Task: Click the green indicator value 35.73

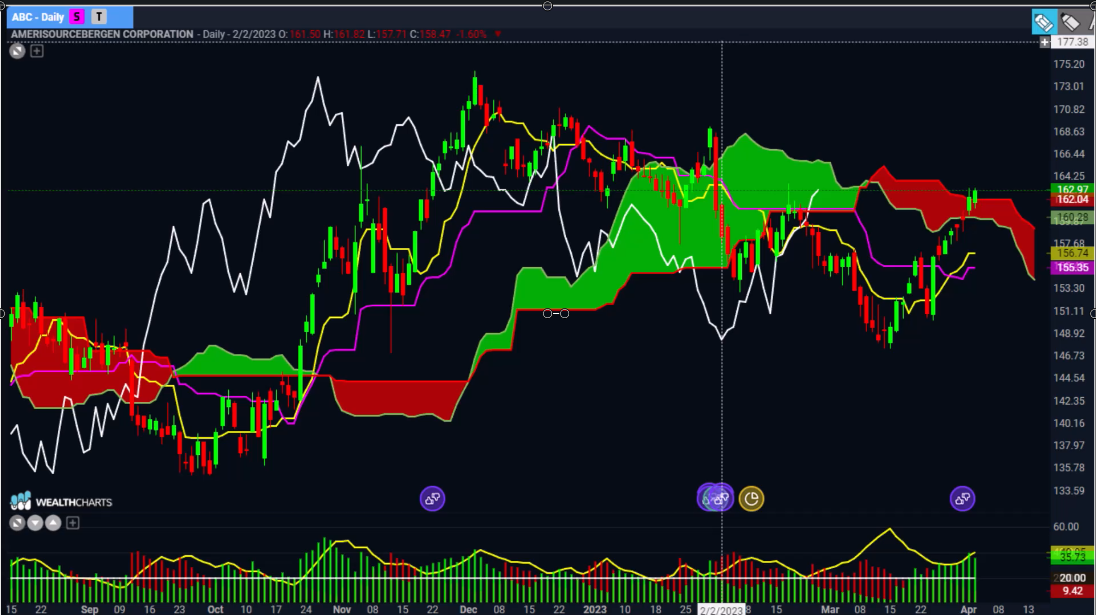Action: click(1072, 557)
